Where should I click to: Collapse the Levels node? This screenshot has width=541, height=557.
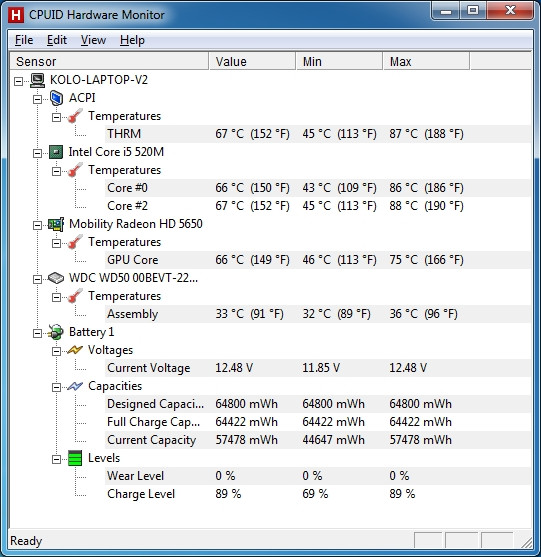point(56,460)
